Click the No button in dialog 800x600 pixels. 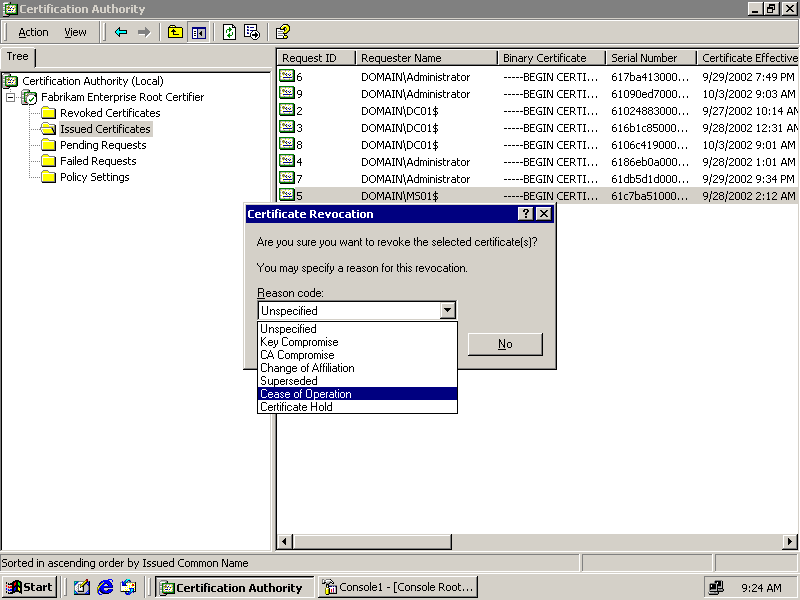pos(505,344)
